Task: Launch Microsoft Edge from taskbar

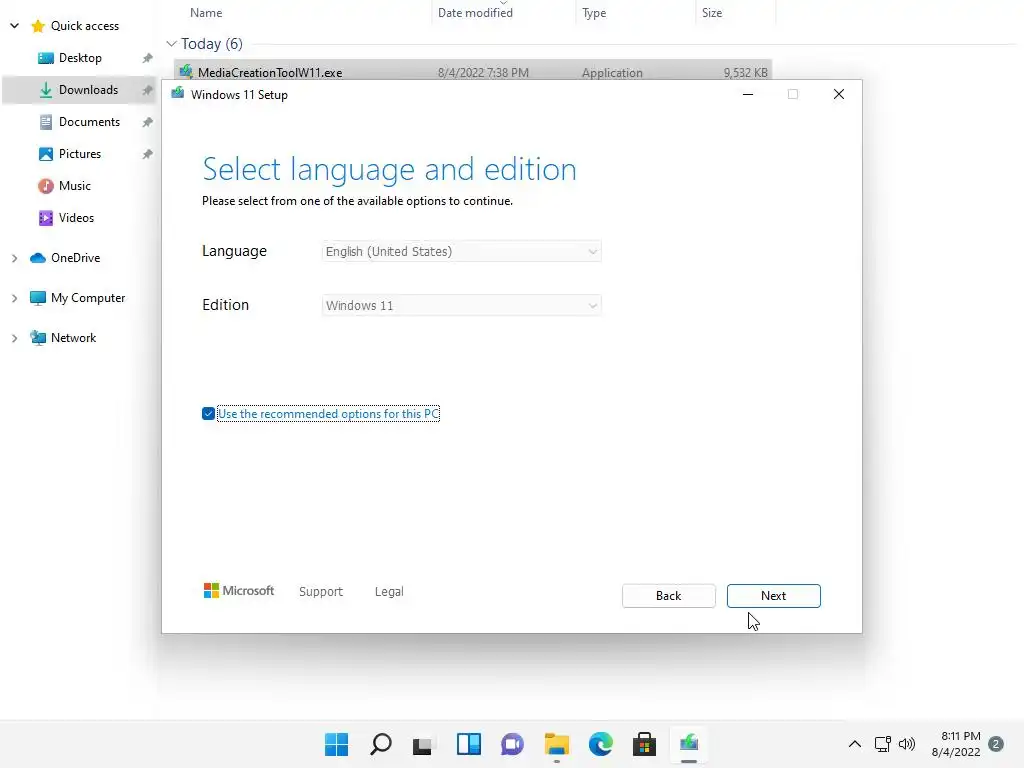Action: (600, 744)
